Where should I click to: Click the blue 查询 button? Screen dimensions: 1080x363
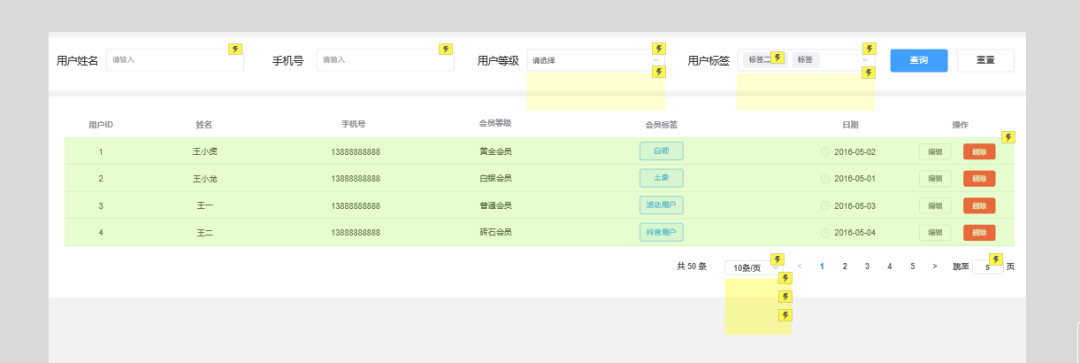919,60
